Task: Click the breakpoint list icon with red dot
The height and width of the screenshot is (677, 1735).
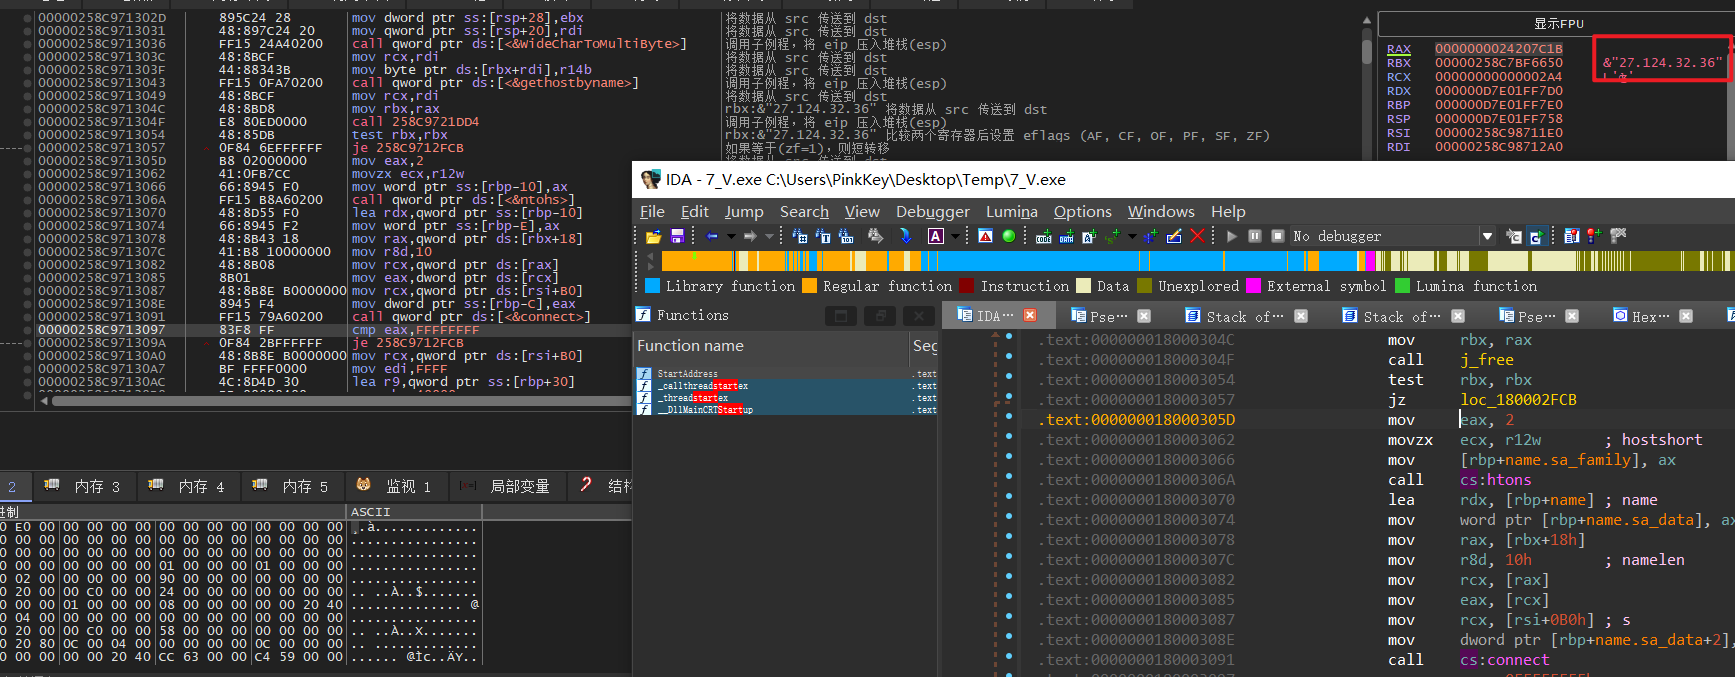Action: coord(1572,236)
